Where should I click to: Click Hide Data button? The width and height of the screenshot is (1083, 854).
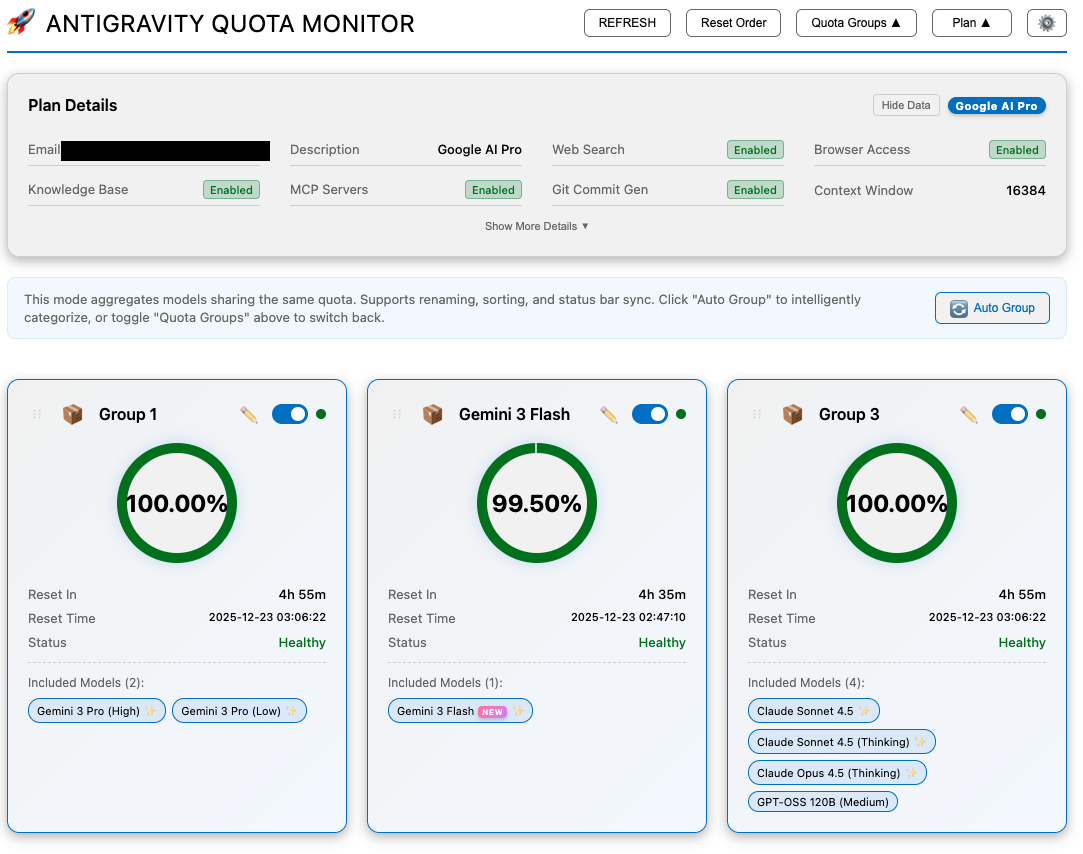coord(905,105)
